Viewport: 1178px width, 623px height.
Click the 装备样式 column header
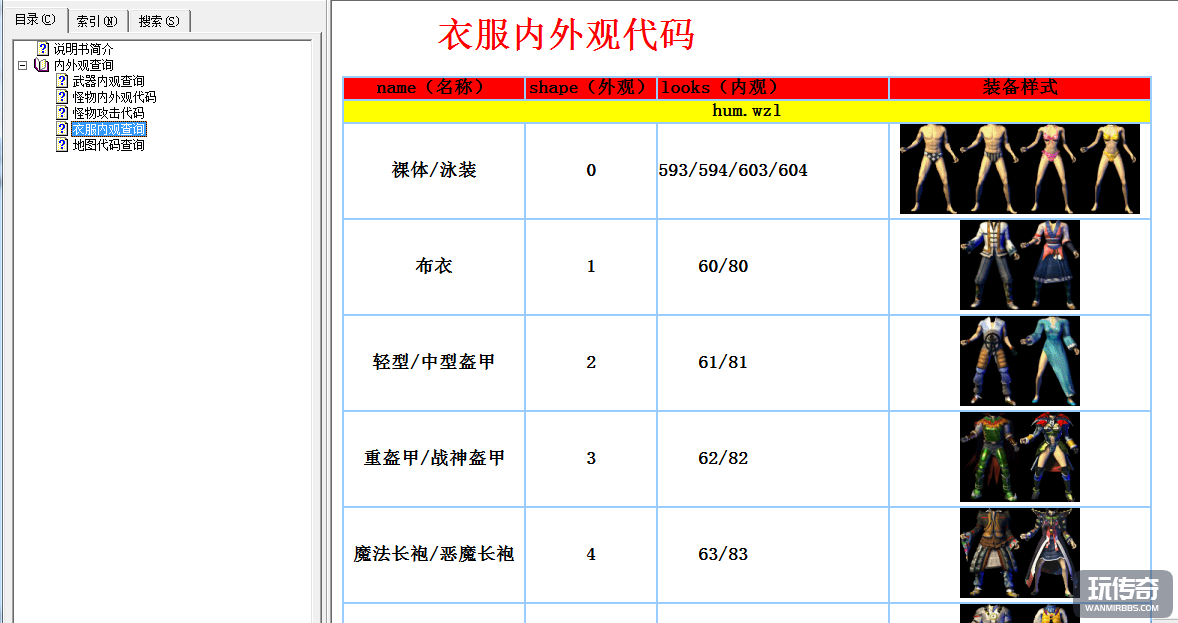[1019, 88]
